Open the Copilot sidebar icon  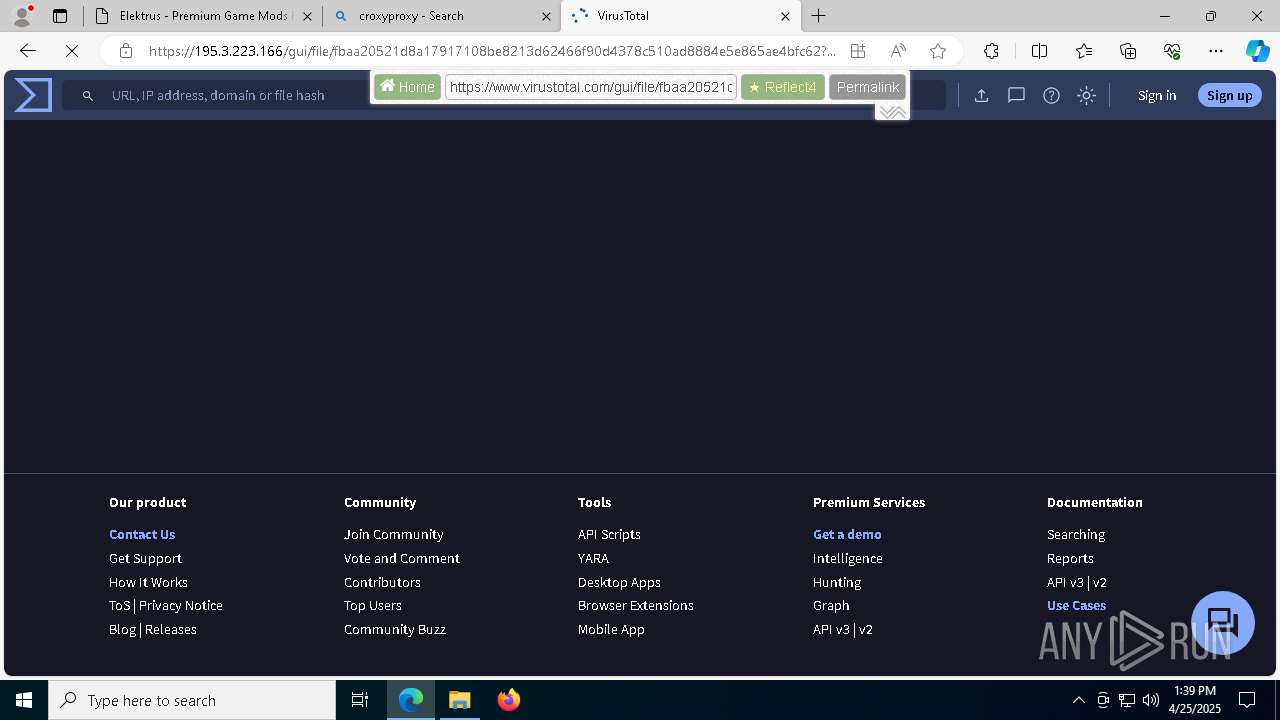(1257, 51)
